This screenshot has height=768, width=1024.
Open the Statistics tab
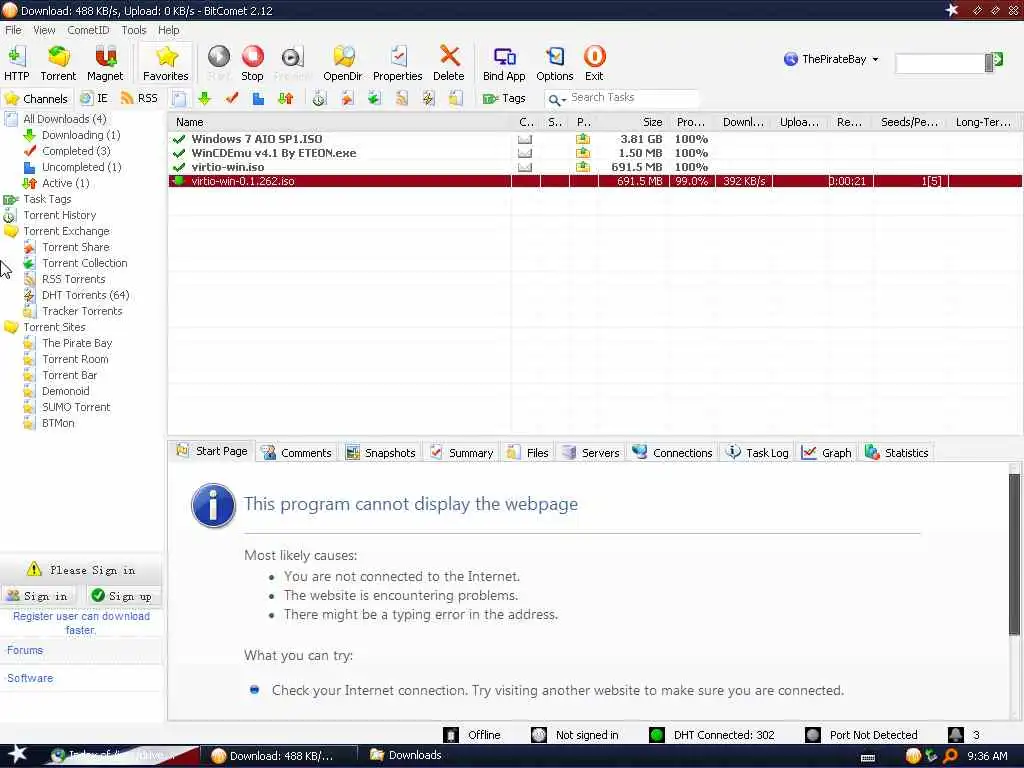click(x=897, y=453)
